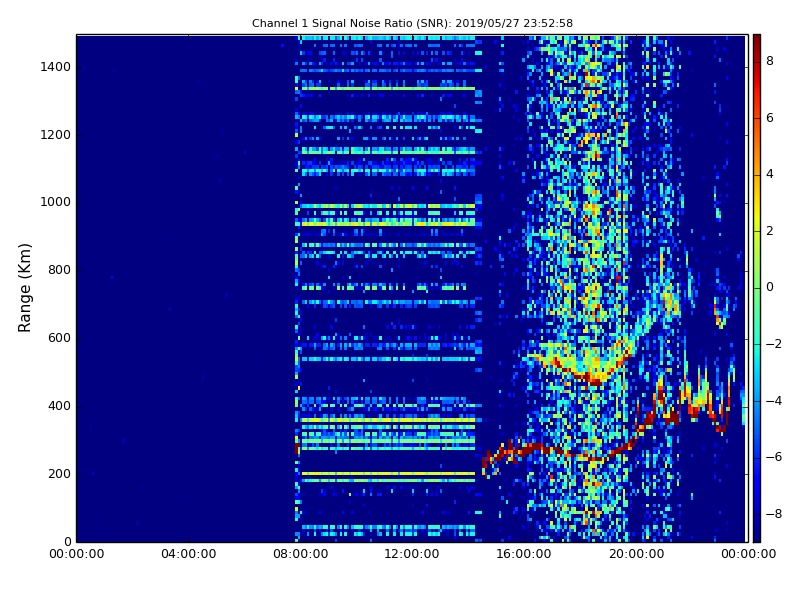
Task: Click the dark red top of the colorbar
Action: (x=757, y=43)
